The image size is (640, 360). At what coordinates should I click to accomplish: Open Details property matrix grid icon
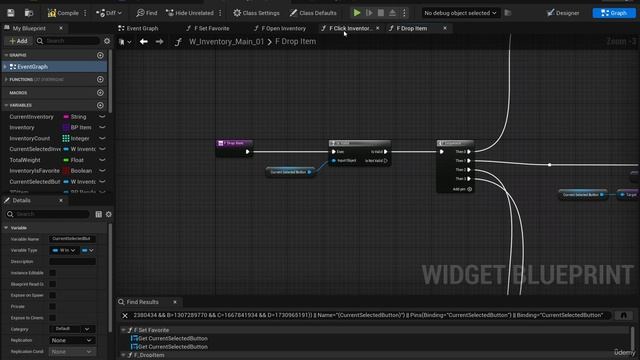(x=99, y=214)
